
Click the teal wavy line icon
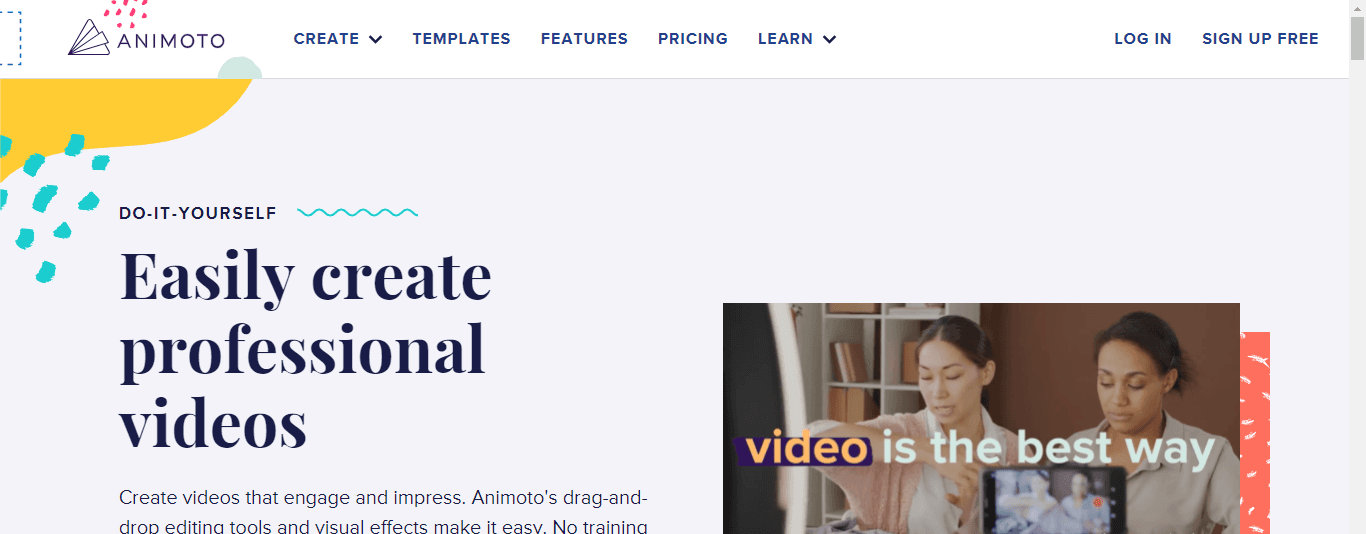click(357, 213)
